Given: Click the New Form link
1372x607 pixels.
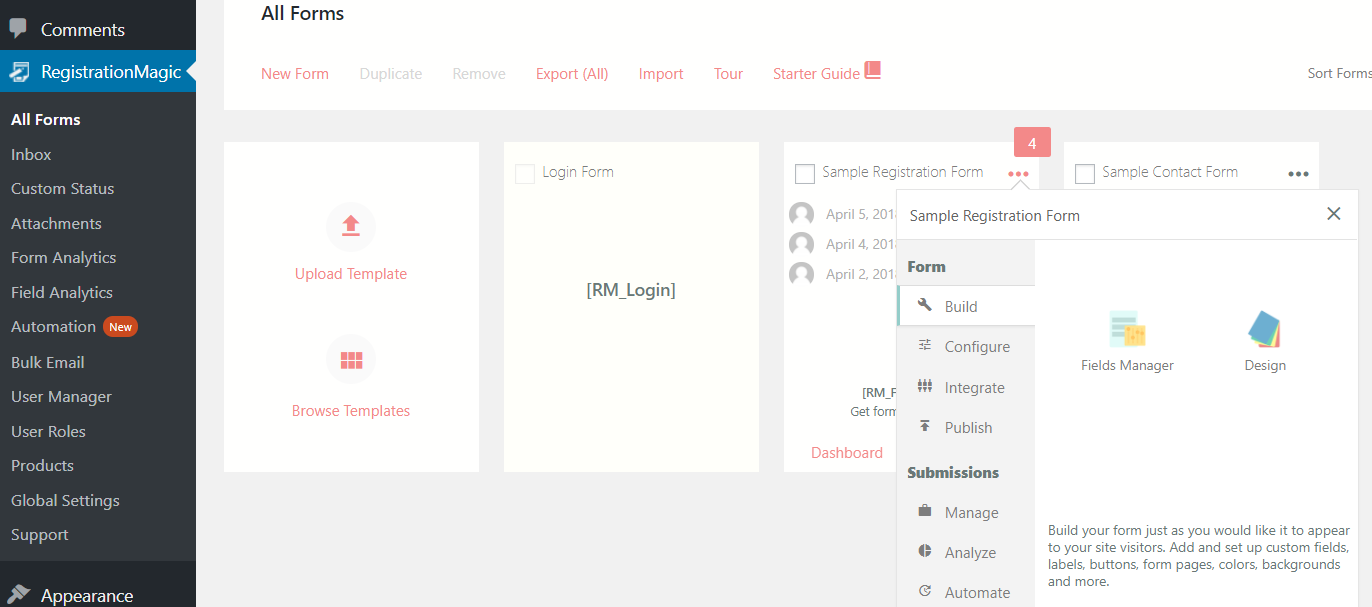Looking at the screenshot, I should point(295,74).
